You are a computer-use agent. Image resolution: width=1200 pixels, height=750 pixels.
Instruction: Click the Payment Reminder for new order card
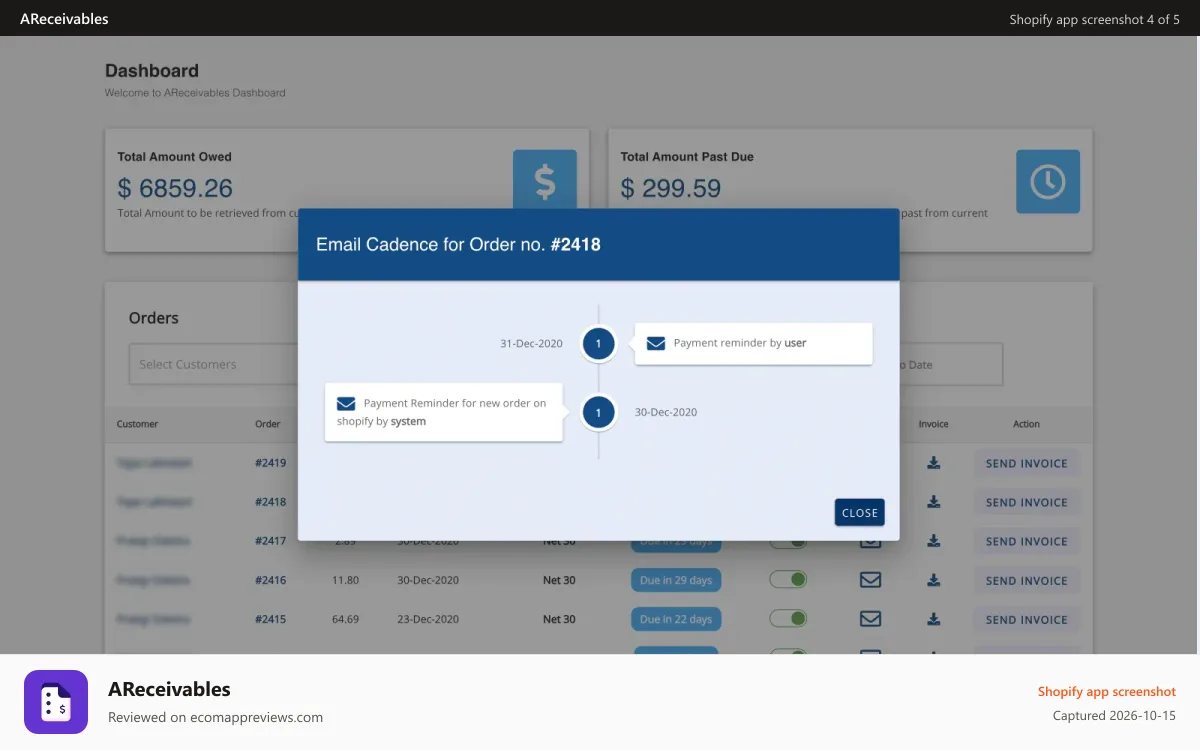(444, 412)
